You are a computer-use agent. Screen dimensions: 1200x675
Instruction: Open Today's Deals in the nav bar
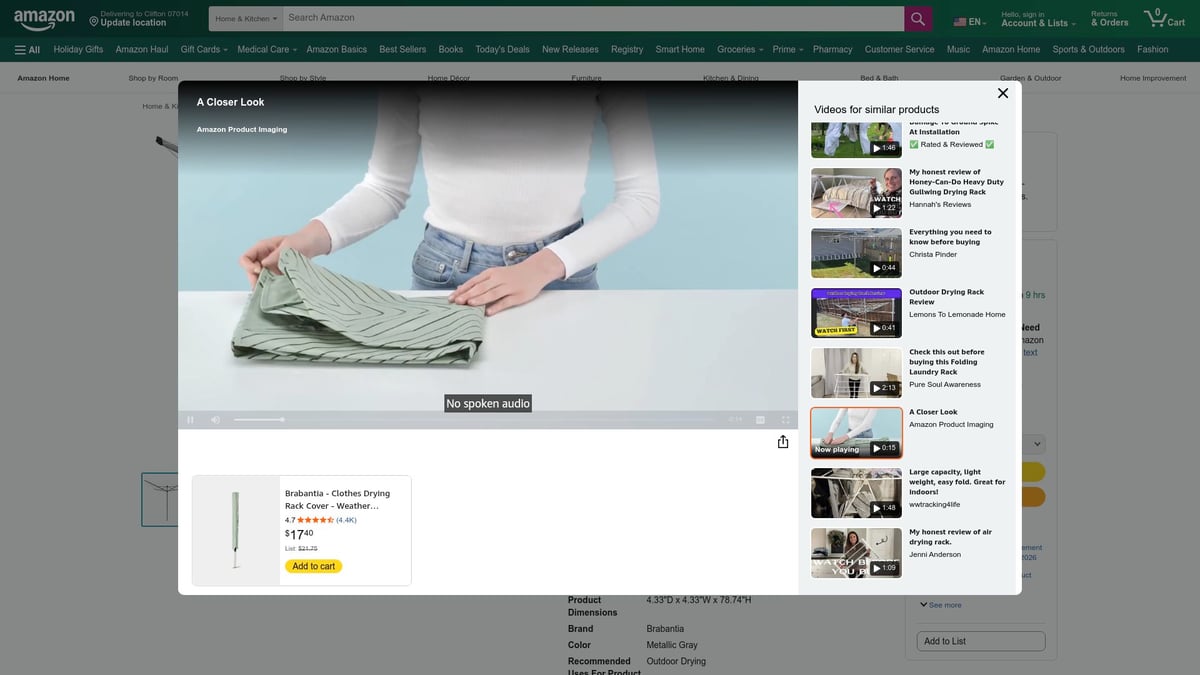tap(502, 49)
